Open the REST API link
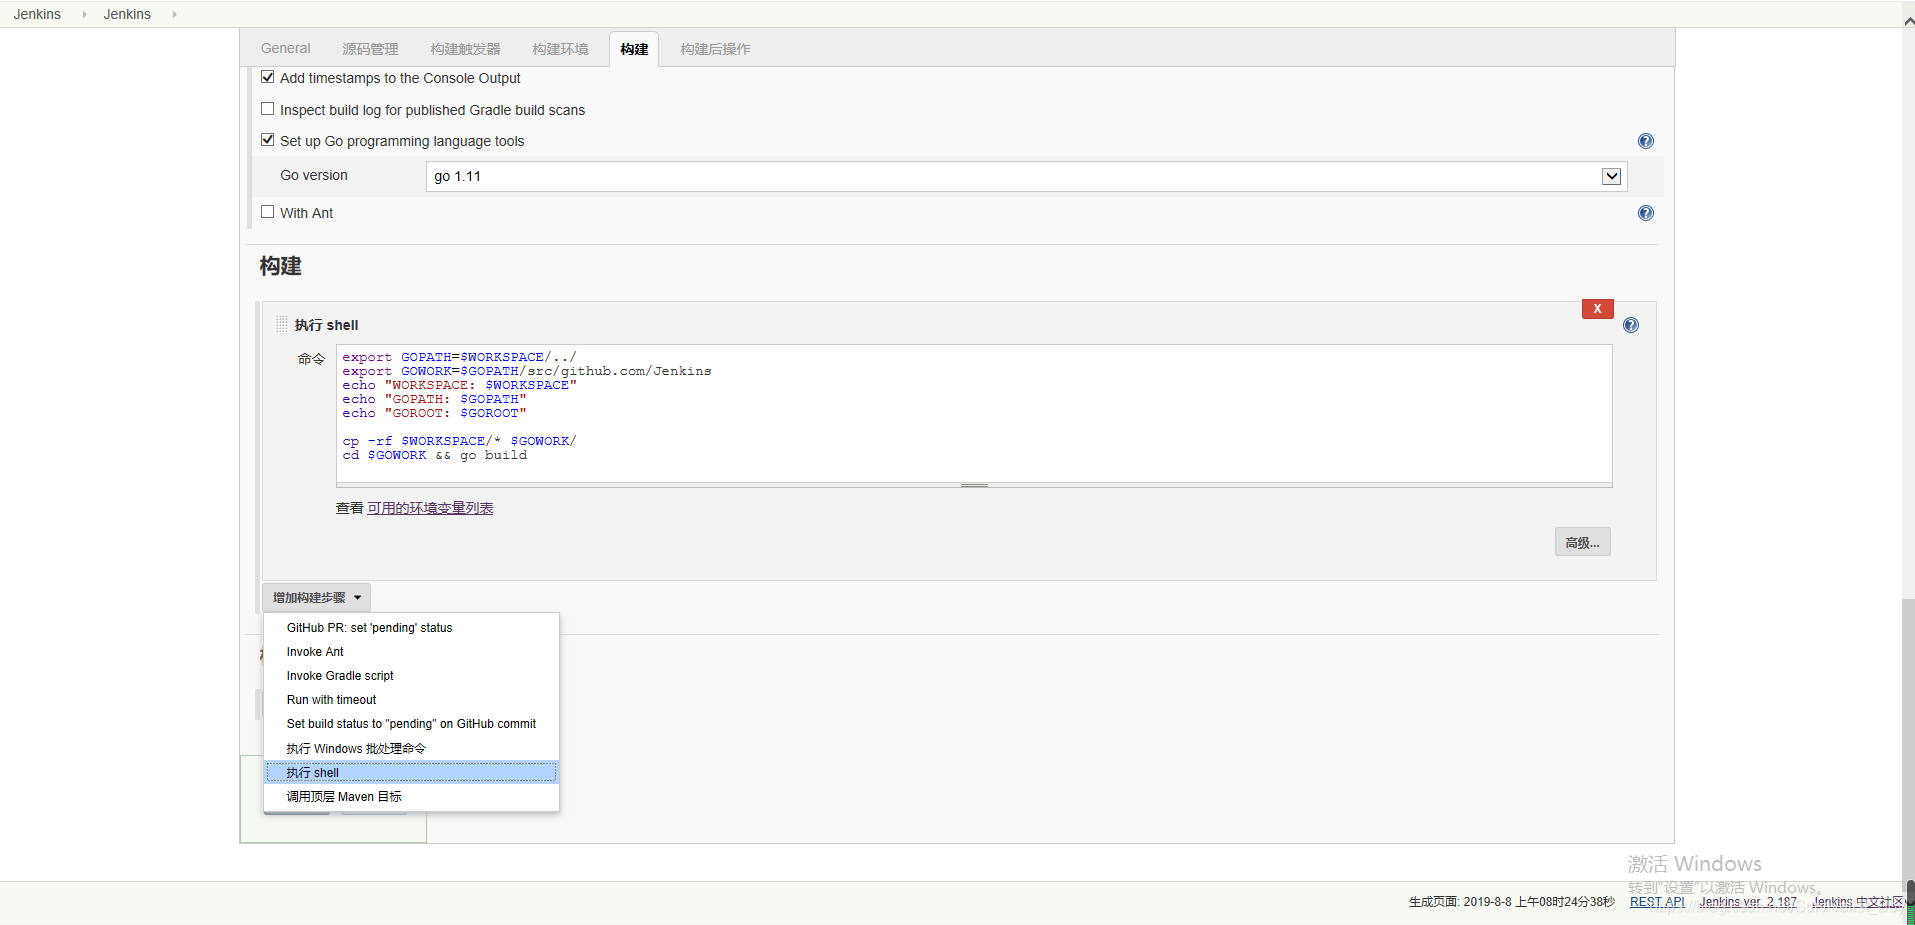 [1657, 902]
